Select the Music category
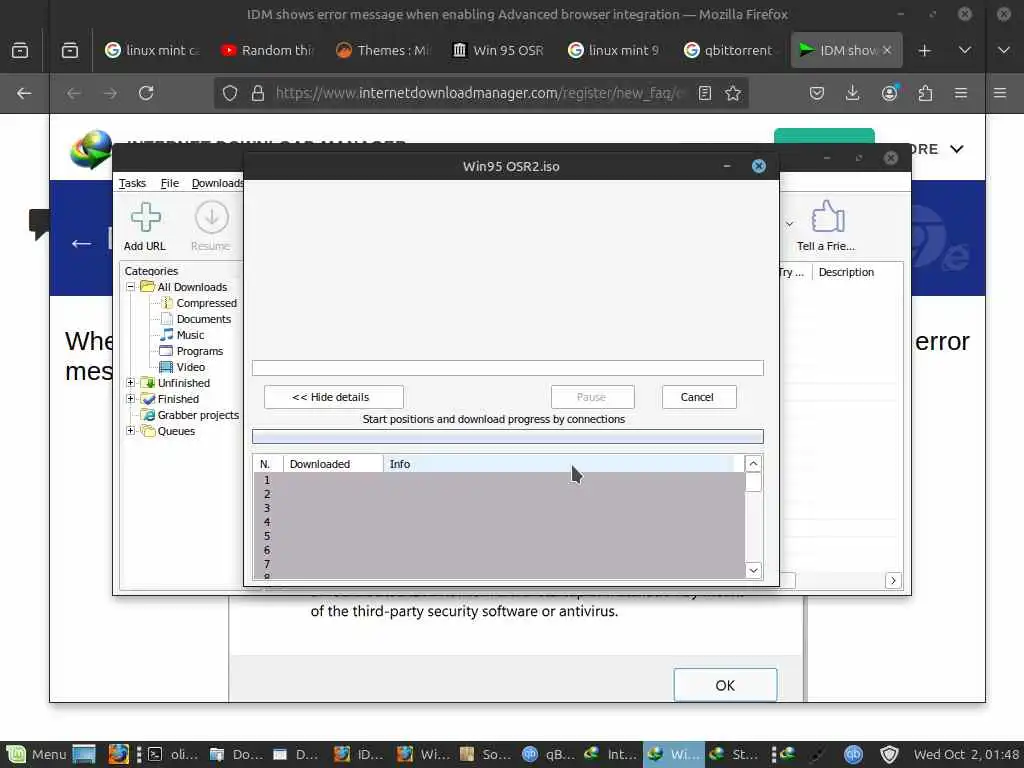Viewport: 1024px width, 768px height. point(190,335)
